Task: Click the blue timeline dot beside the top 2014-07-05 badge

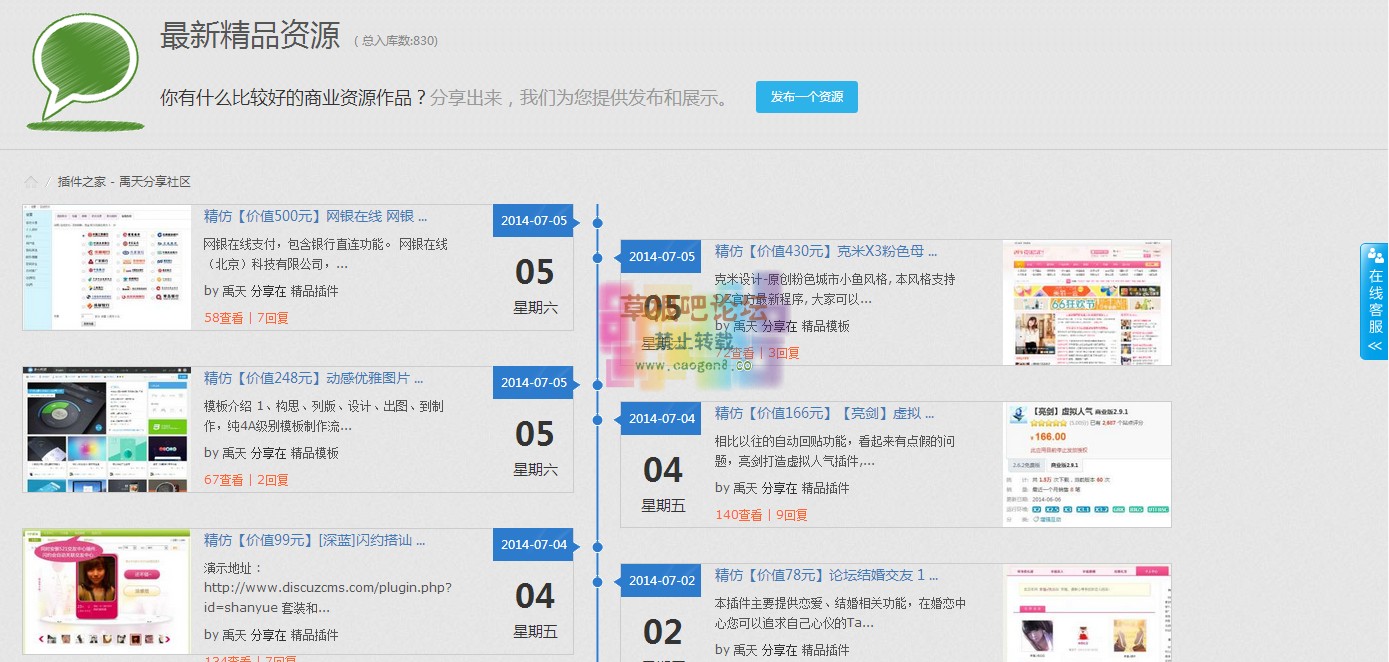Action: pos(597,221)
